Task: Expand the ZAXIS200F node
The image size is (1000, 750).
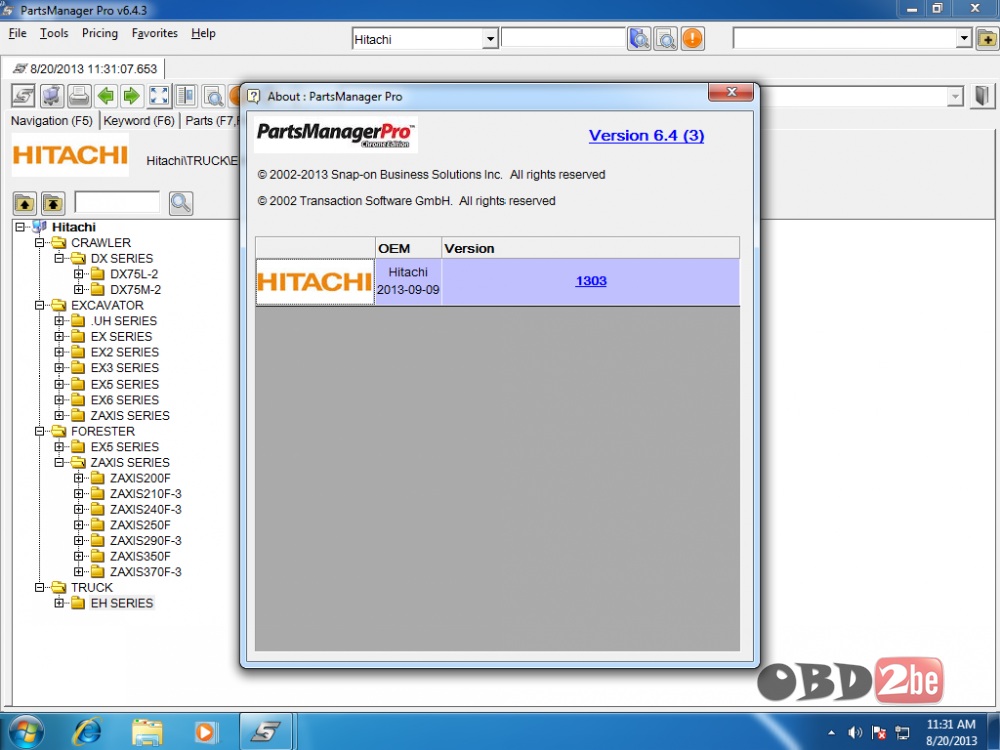Action: [78, 478]
